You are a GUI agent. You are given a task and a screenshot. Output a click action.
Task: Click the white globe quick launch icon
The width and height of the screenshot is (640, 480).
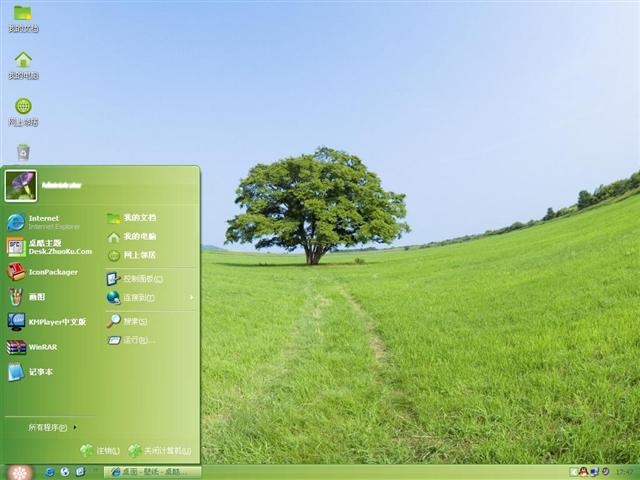(65, 472)
